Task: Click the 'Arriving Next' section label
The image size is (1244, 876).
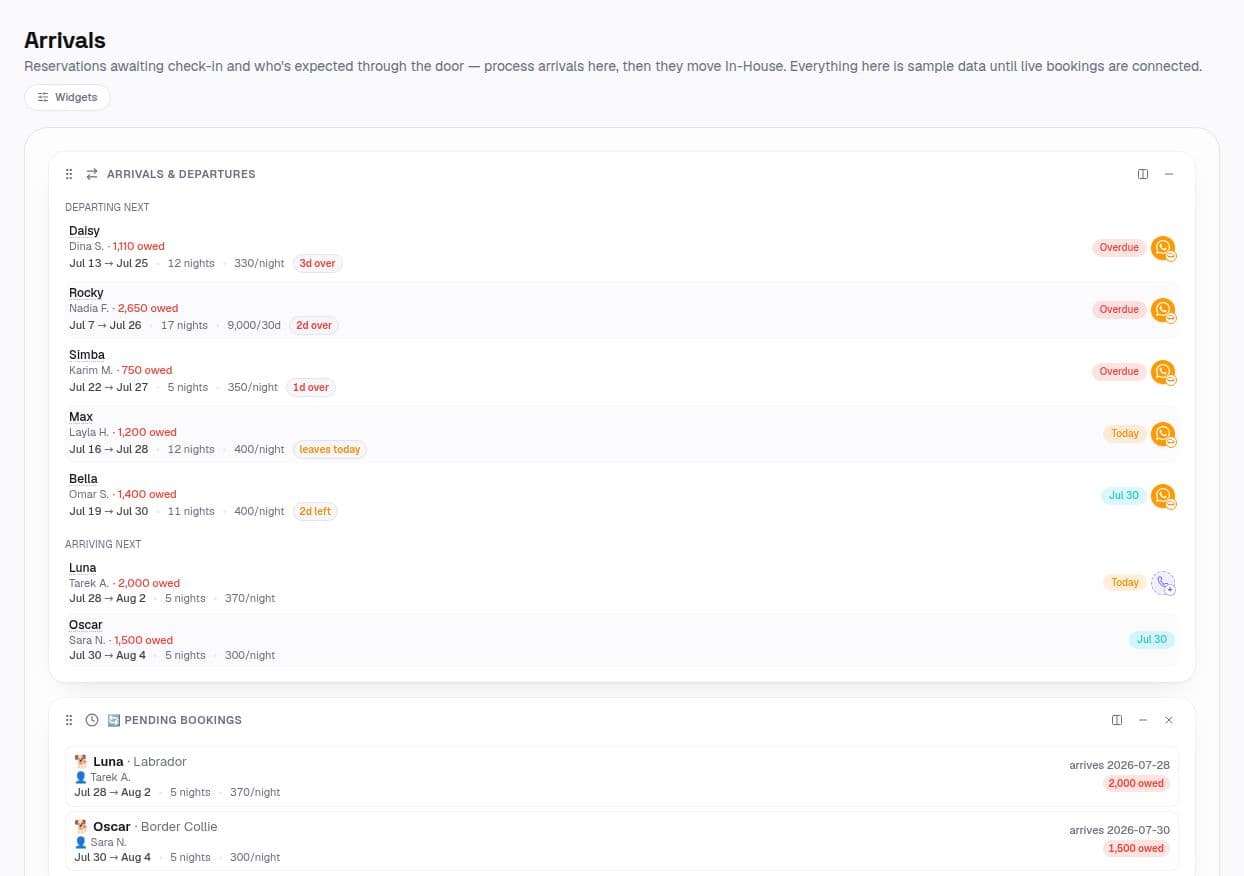Action: [x=103, y=545]
